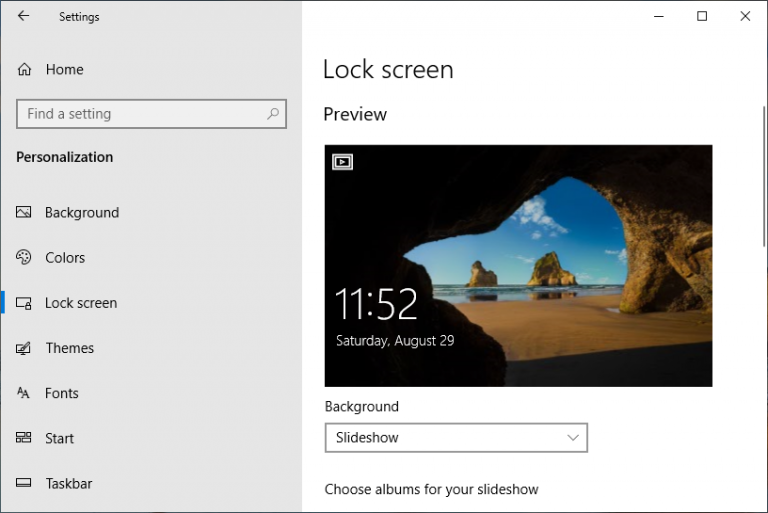The image size is (768, 513).
Task: Click the Home house icon
Action: pyautogui.click(x=24, y=70)
